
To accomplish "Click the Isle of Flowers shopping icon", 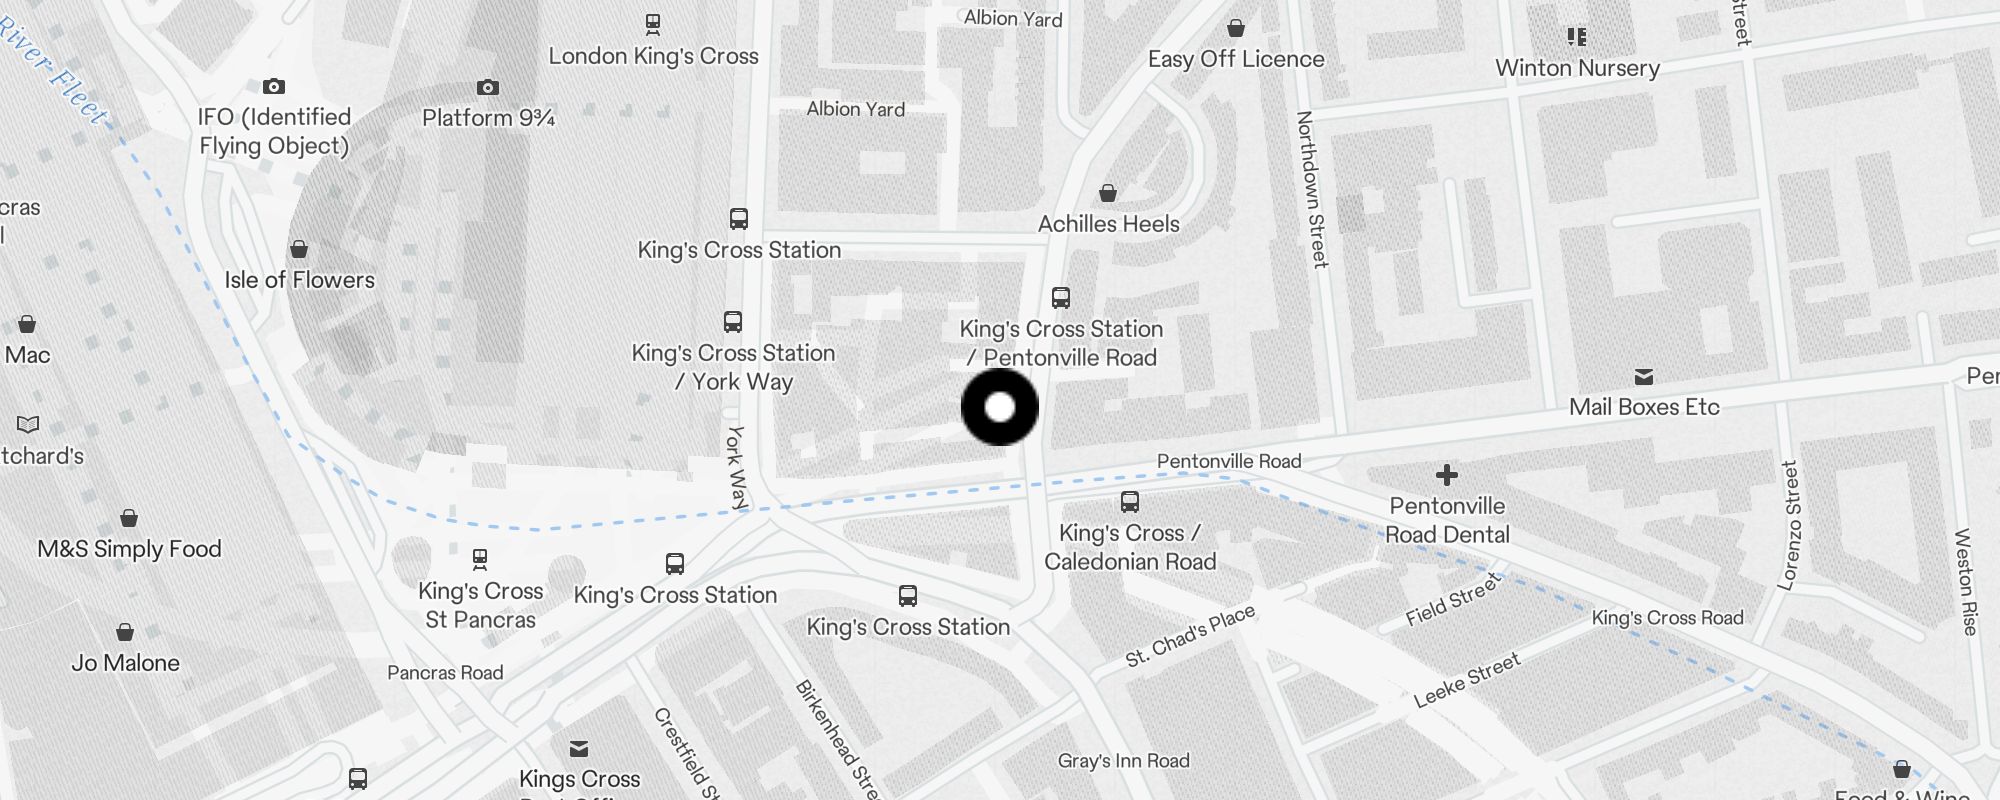I will [299, 249].
